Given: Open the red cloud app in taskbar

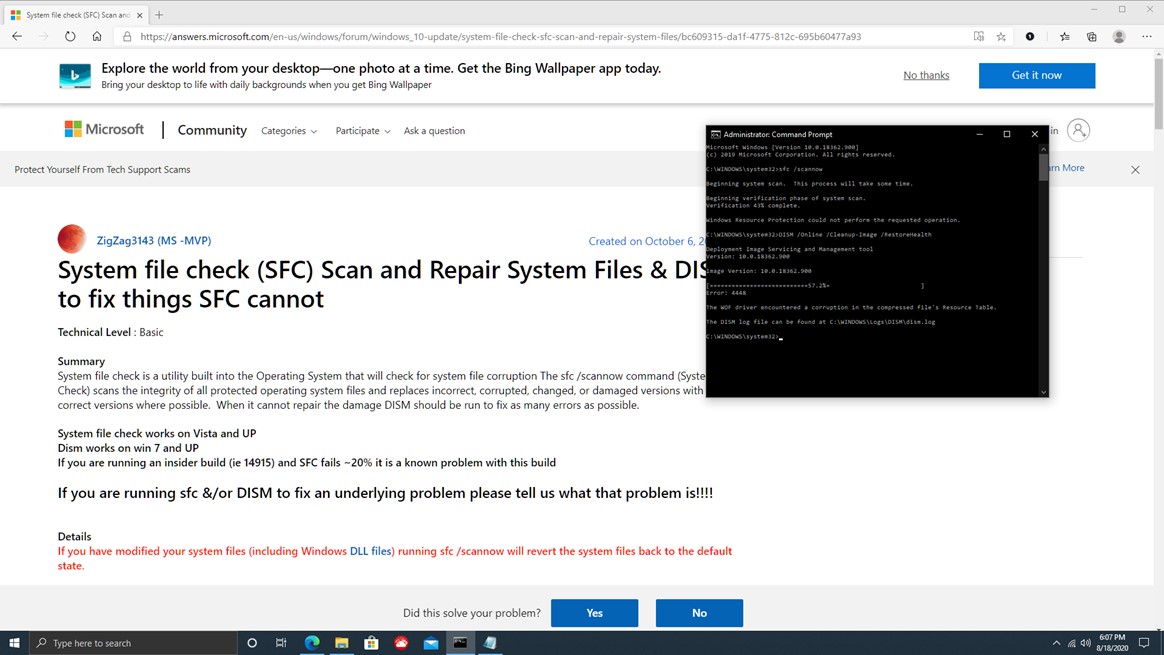Looking at the screenshot, I should 401,643.
